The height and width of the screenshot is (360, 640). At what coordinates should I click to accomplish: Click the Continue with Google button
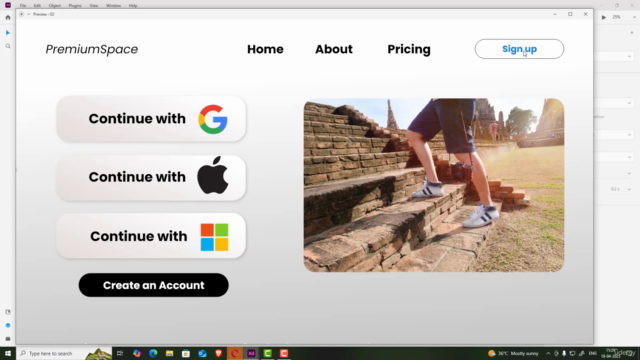151,119
